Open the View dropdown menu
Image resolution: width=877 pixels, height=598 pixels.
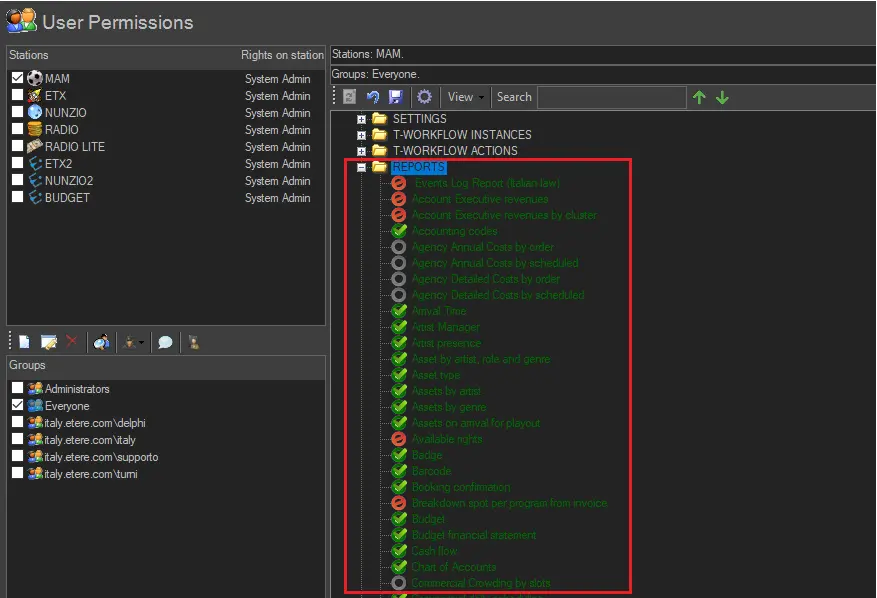point(466,97)
